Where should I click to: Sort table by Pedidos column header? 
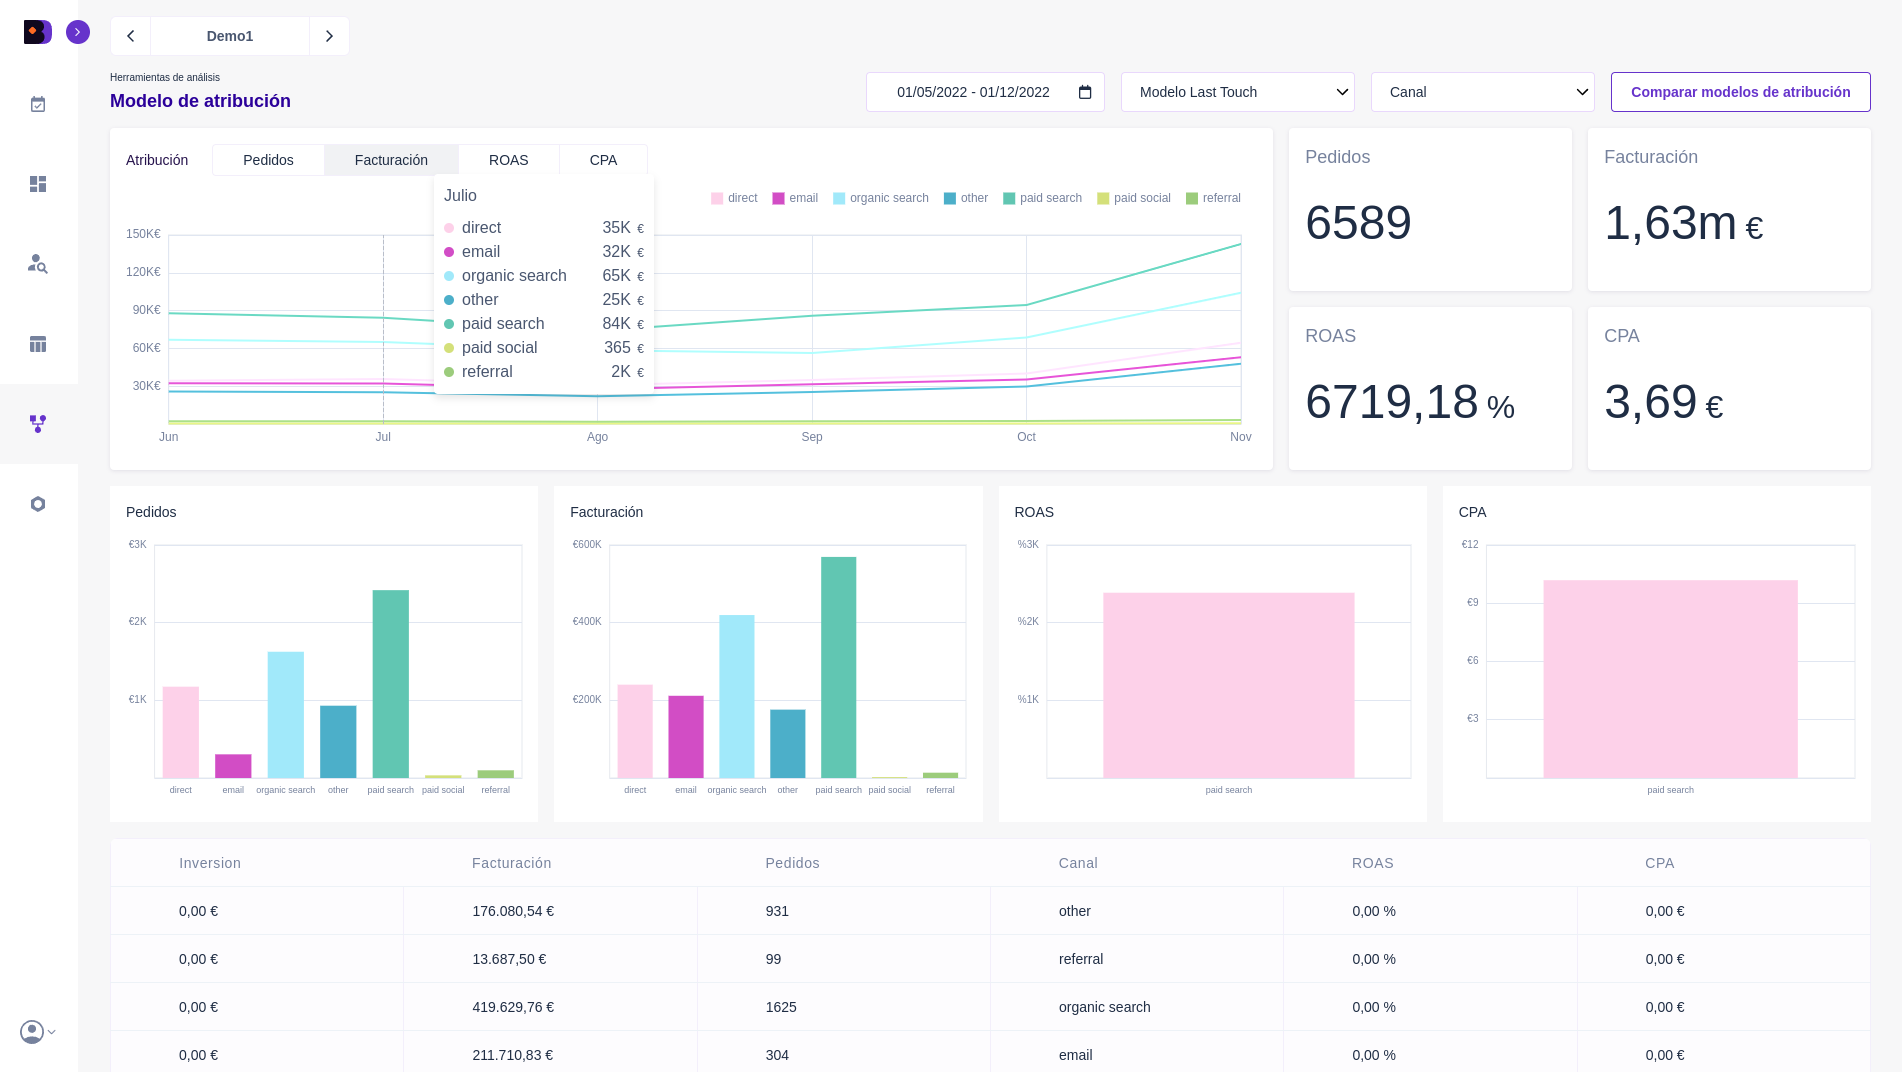(793, 863)
